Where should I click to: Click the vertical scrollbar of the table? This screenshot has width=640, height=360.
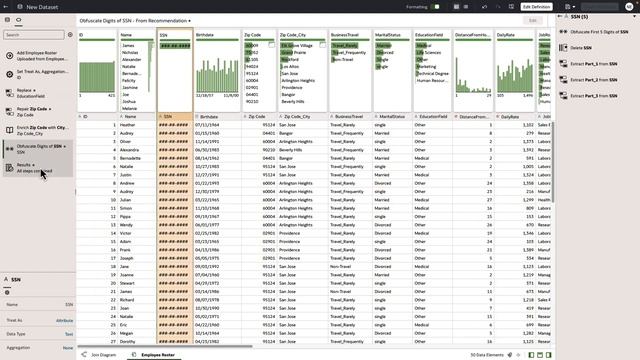553,162
